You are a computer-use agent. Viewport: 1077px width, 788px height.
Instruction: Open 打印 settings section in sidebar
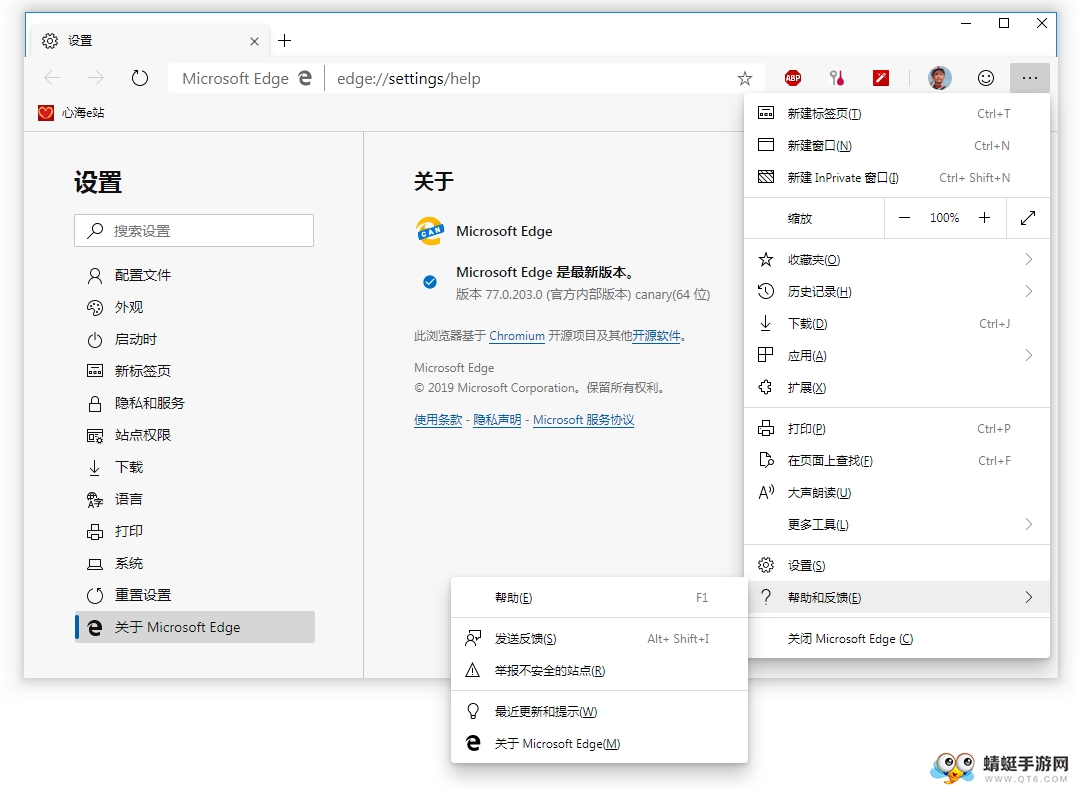(x=194, y=531)
